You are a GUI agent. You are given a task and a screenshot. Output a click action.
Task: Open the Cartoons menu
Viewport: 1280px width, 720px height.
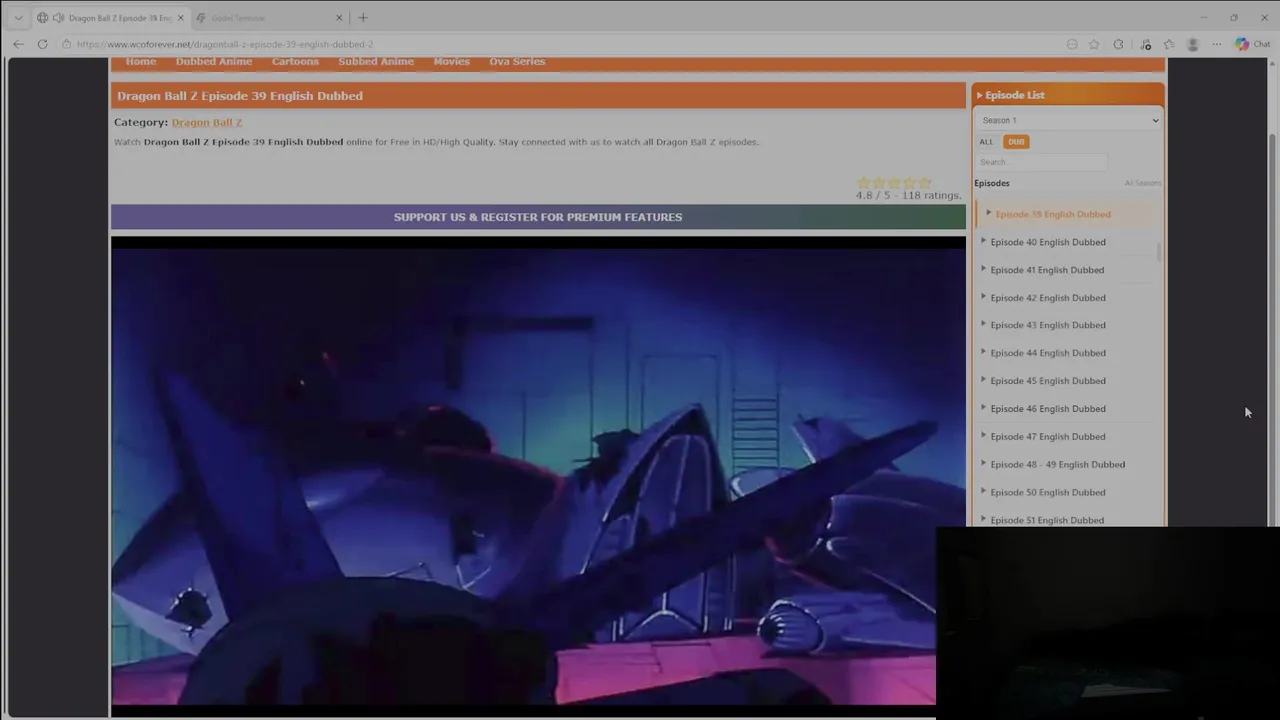(x=295, y=62)
